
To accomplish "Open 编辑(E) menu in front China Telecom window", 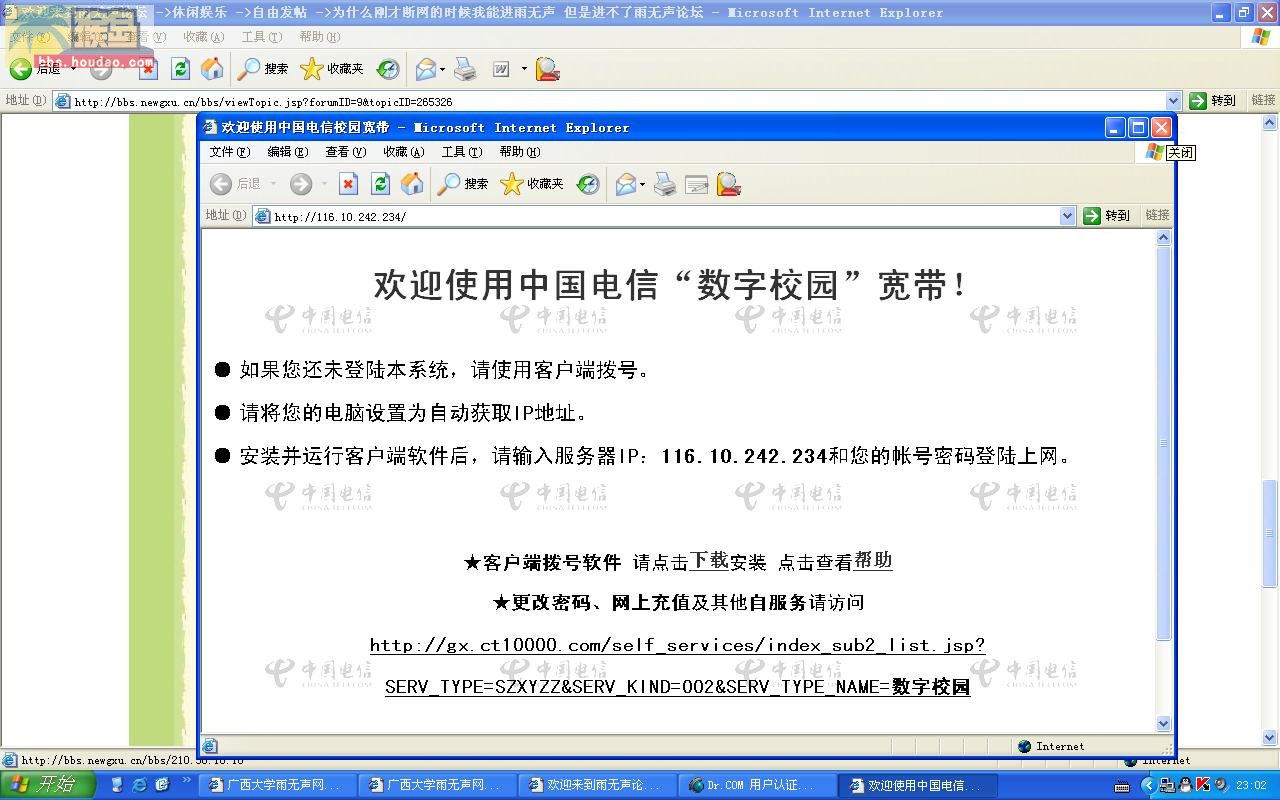I will coord(288,152).
